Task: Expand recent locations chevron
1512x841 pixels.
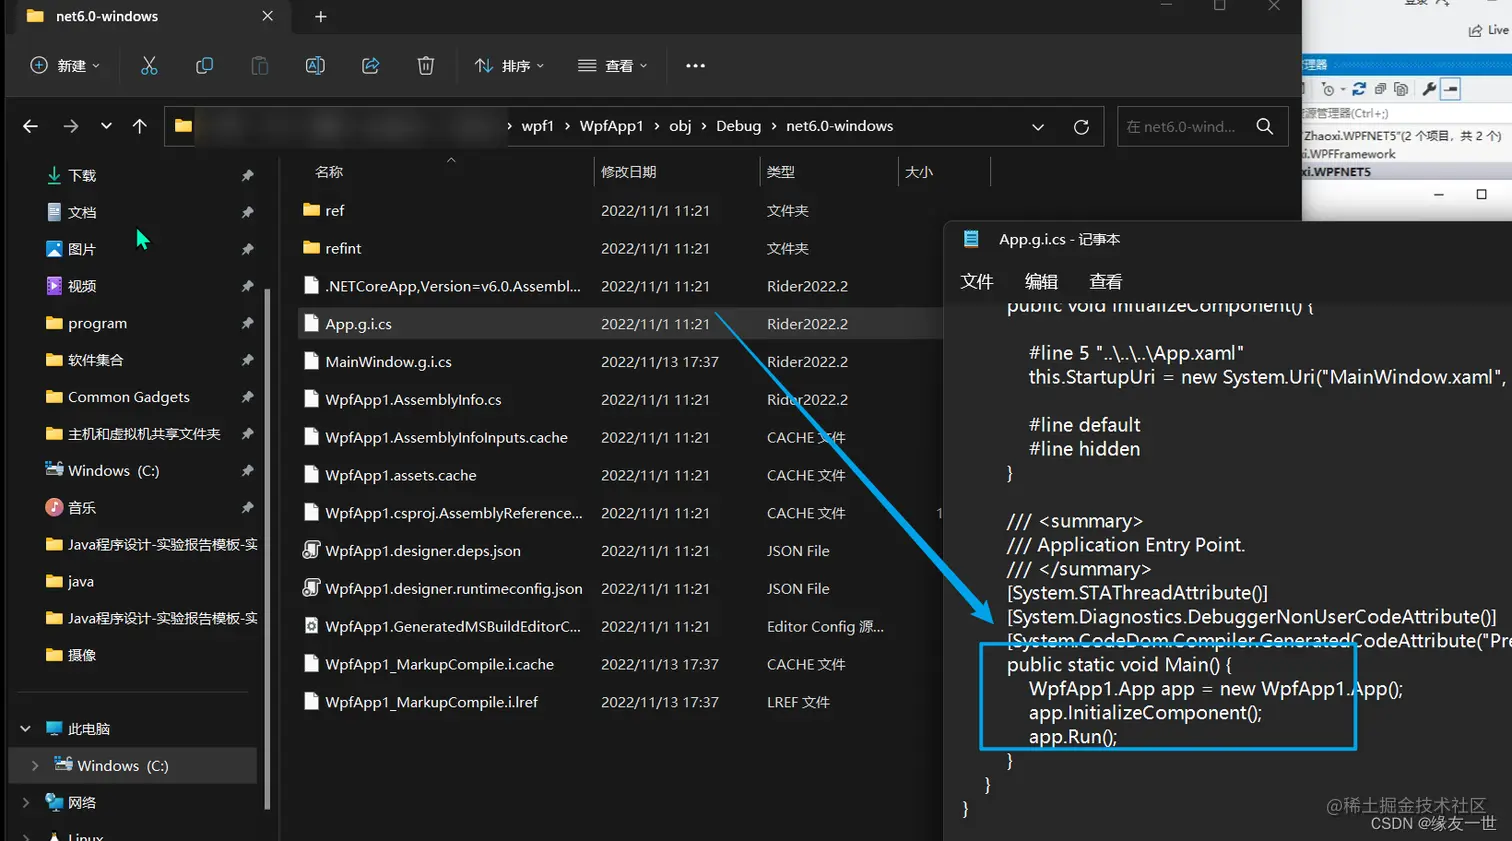Action: pos(106,126)
